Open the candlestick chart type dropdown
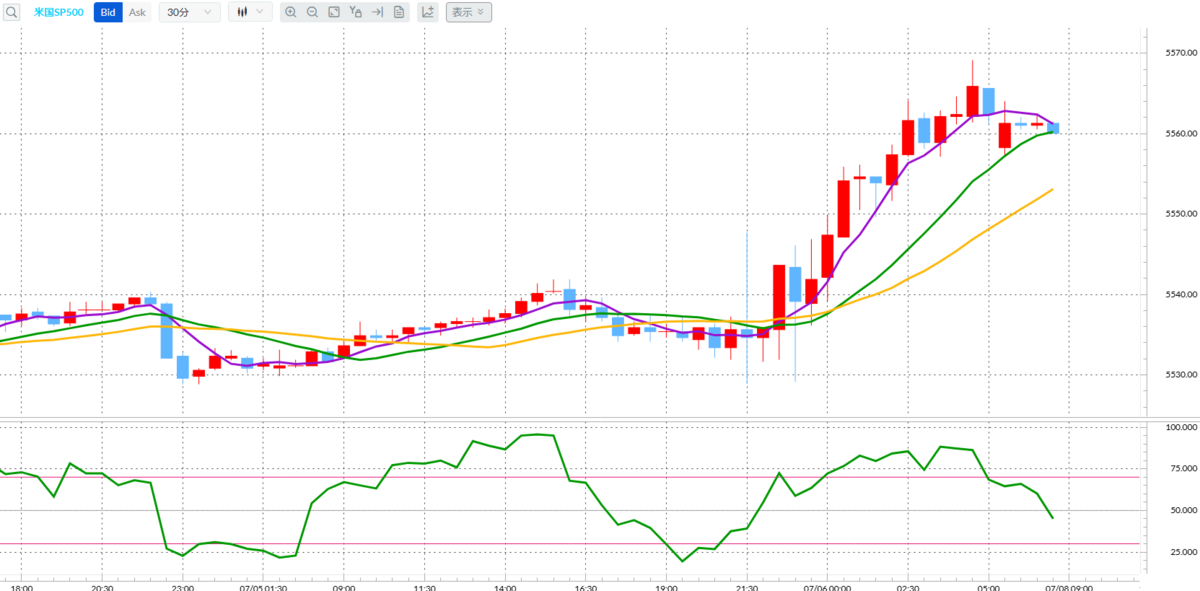The image size is (1200, 591). (x=250, y=13)
